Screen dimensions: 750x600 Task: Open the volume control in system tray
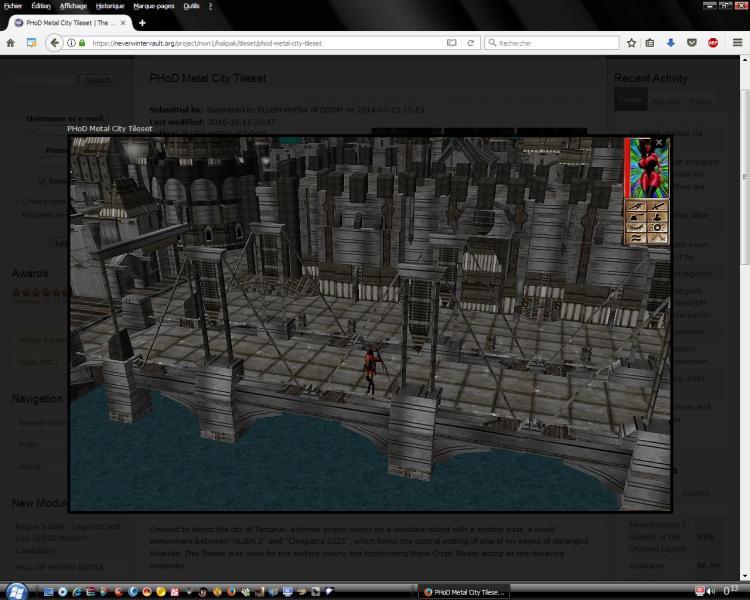(x=711, y=592)
